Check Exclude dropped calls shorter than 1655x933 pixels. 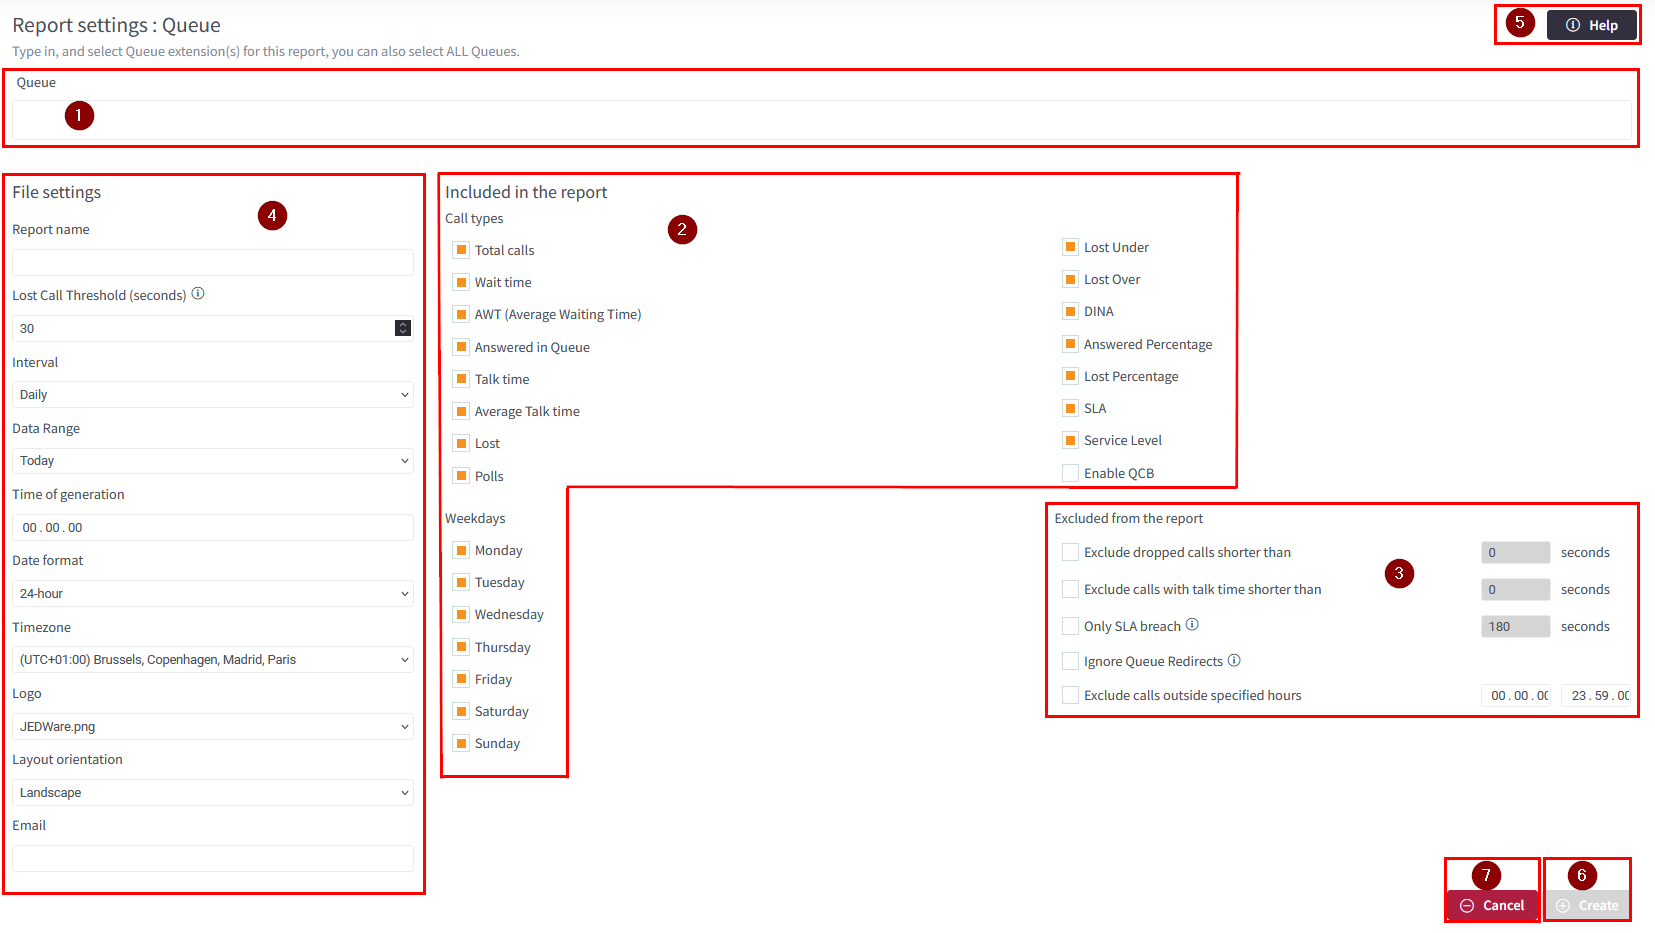coord(1070,552)
